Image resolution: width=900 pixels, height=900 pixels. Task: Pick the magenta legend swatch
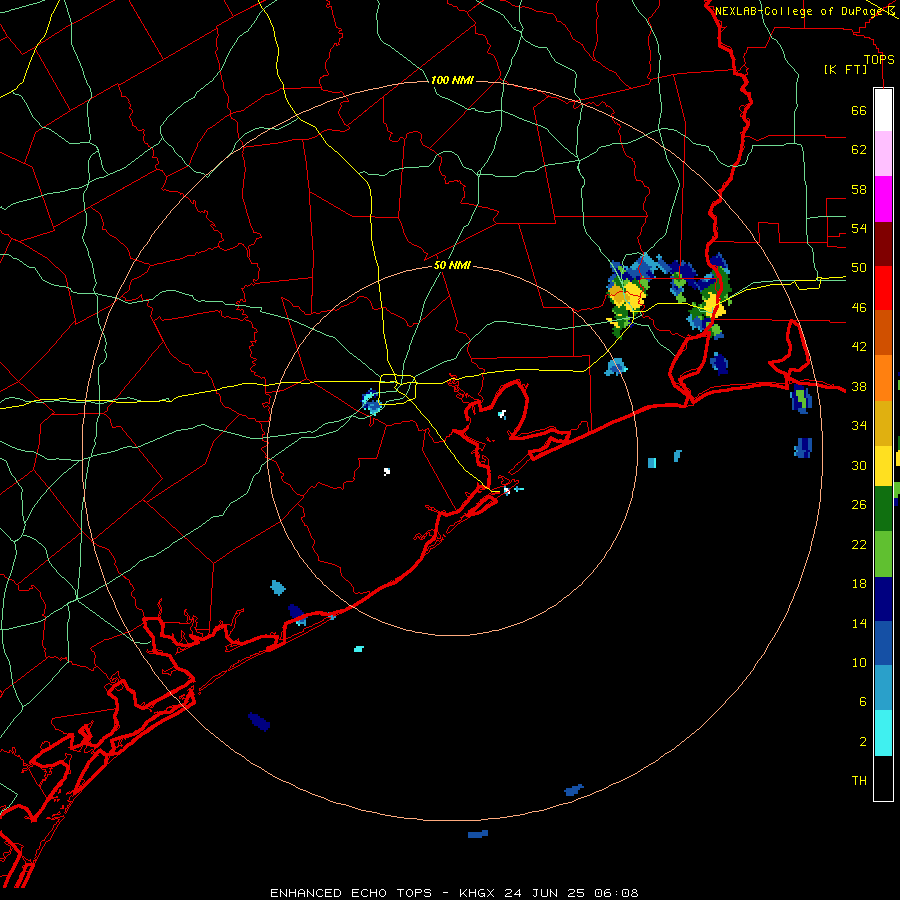(x=883, y=199)
